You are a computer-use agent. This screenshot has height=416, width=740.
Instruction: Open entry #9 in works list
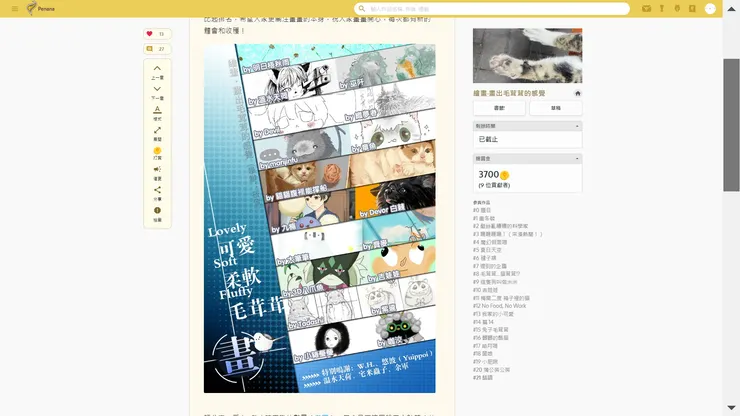coord(495,282)
